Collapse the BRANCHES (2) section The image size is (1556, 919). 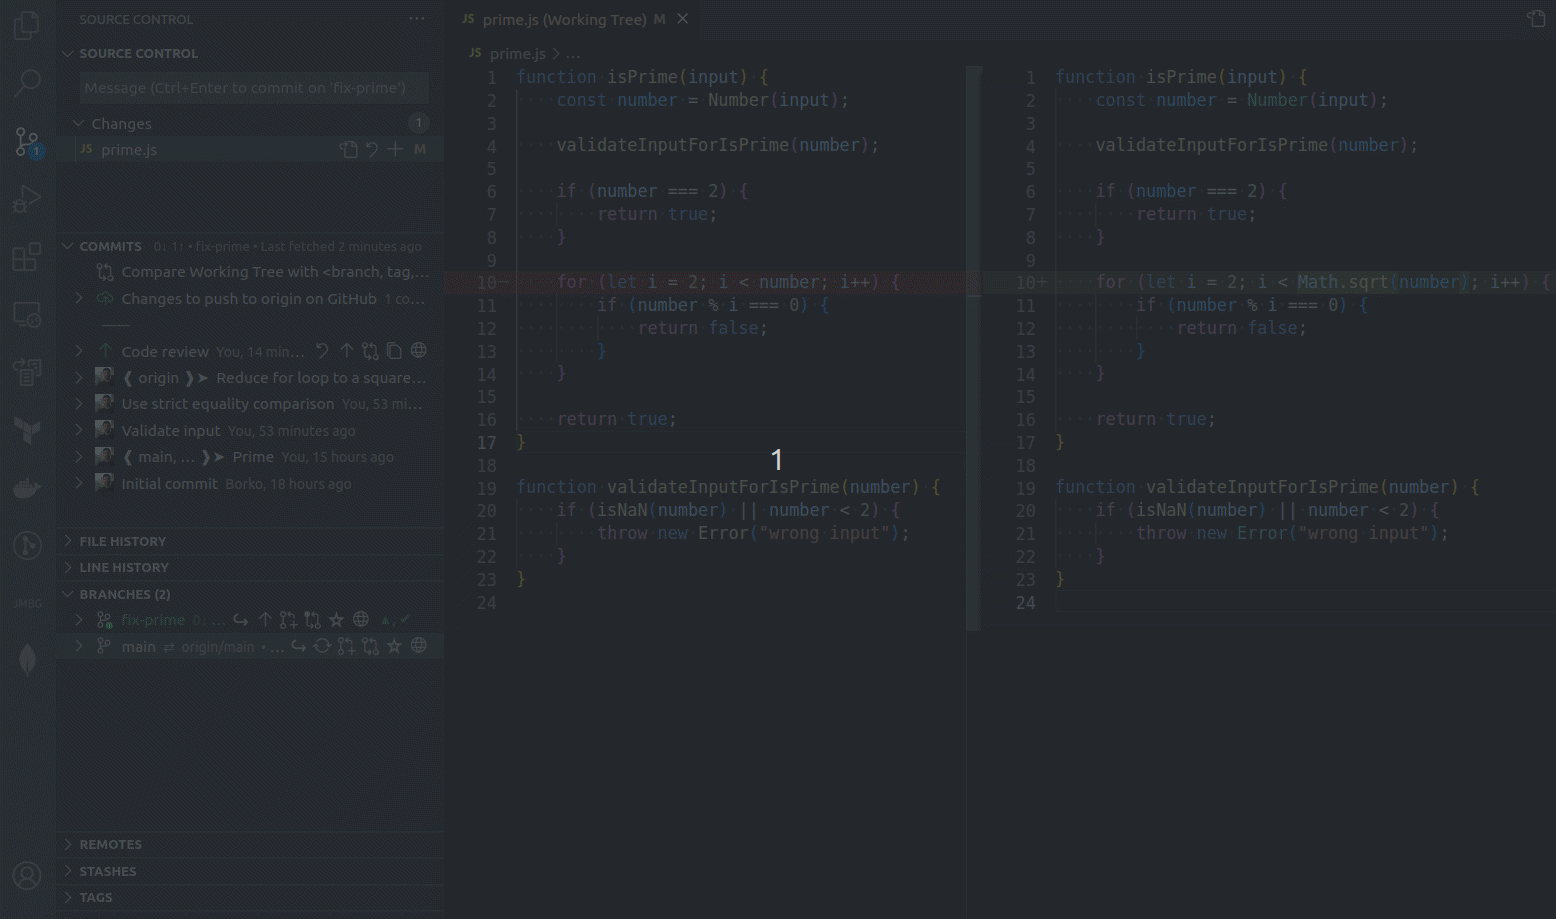(68, 594)
